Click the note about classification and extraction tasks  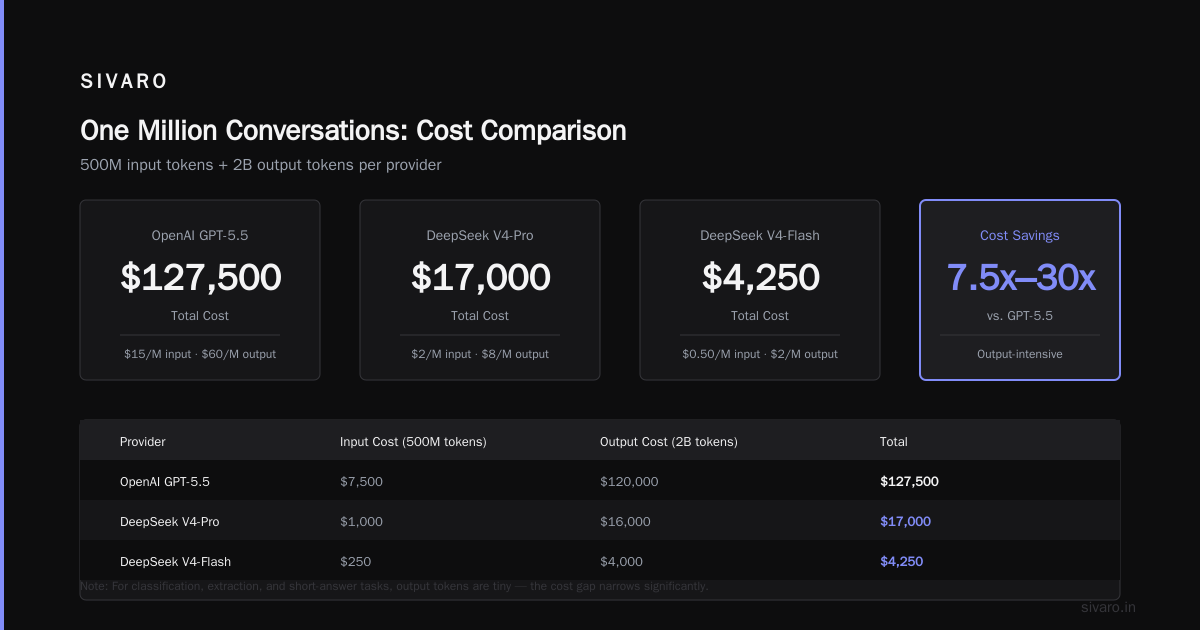point(394,586)
